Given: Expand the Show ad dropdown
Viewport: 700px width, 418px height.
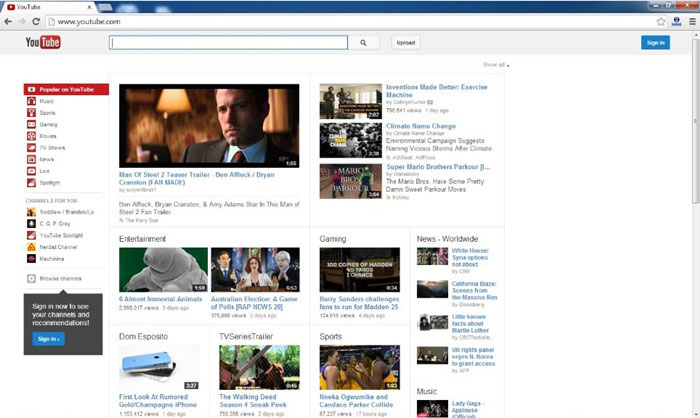Looking at the screenshot, I should coord(496,65).
